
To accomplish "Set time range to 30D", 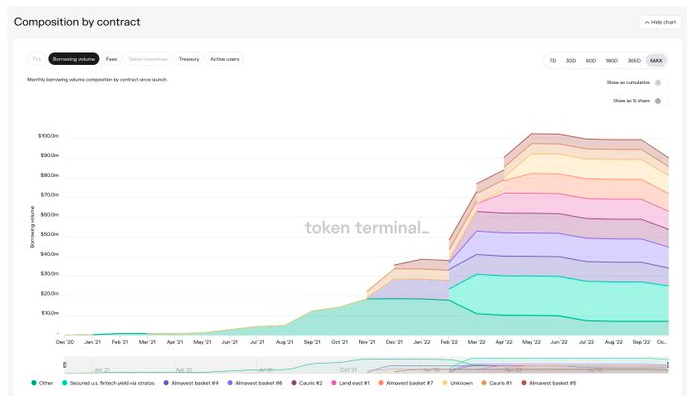I will pyautogui.click(x=571, y=61).
